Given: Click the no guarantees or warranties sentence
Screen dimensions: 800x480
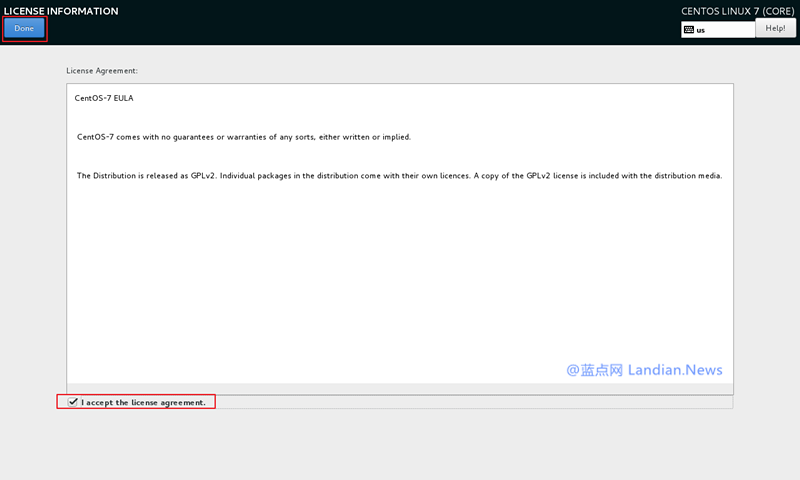Looking at the screenshot, I should (x=244, y=137).
